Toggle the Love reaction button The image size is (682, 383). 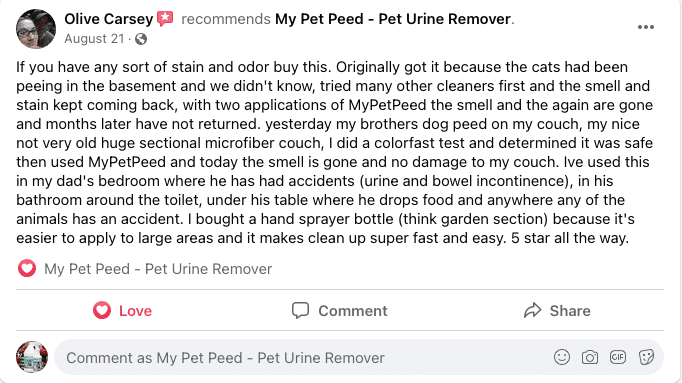(x=123, y=311)
